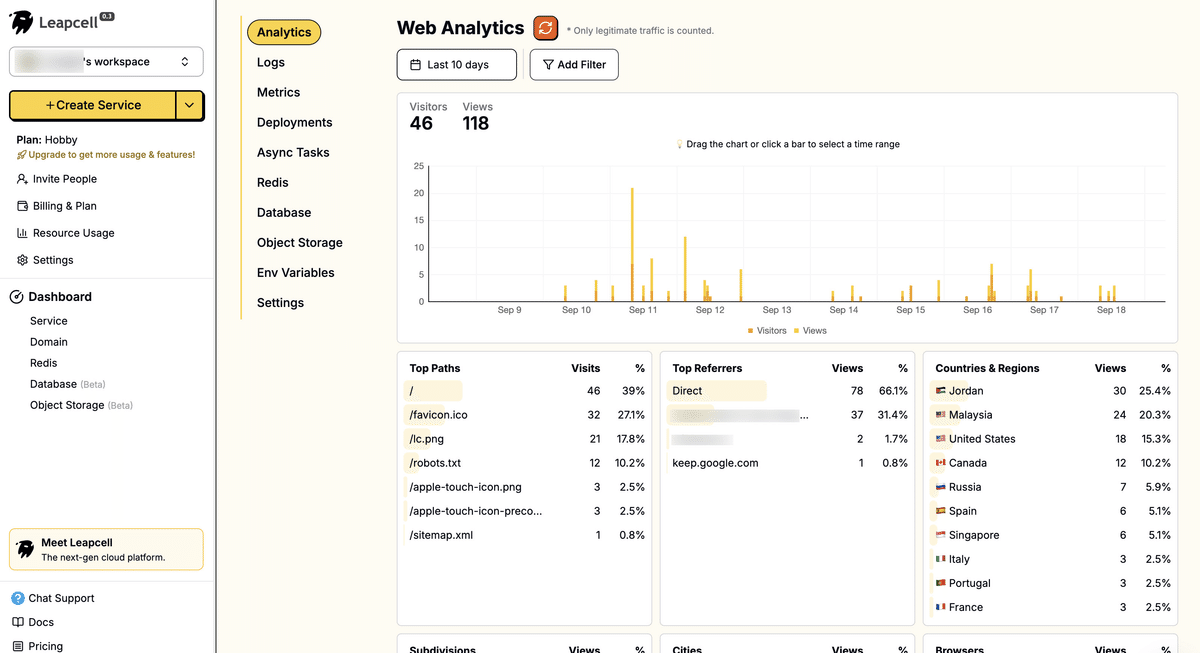Click upgrade to get more usage link
The height and width of the screenshot is (653, 1200).
click(x=106, y=155)
